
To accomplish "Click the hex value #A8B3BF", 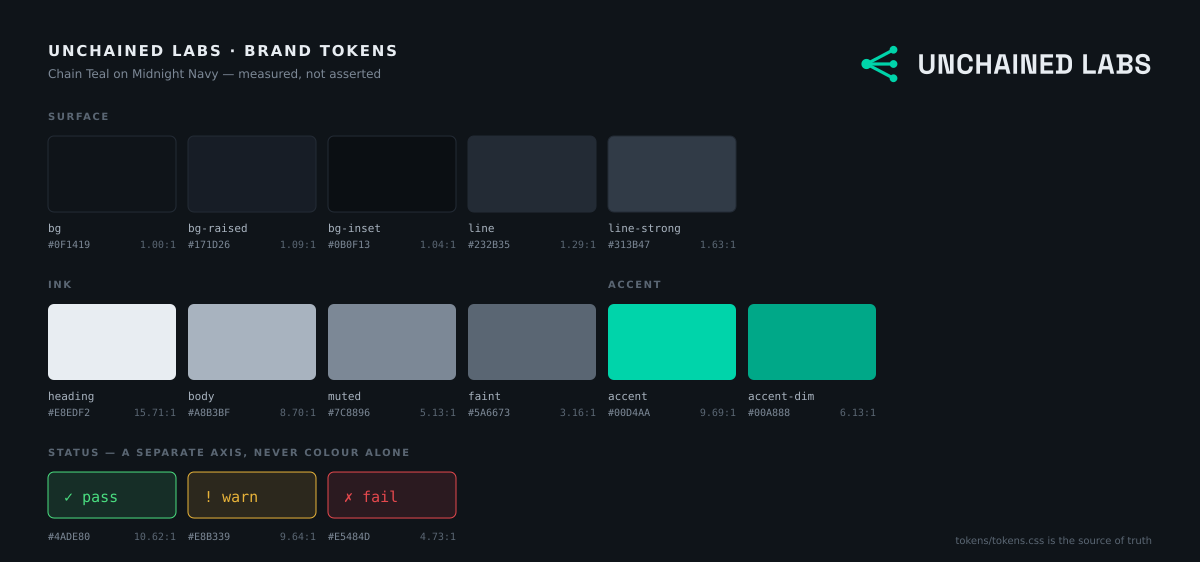I will point(209,413).
